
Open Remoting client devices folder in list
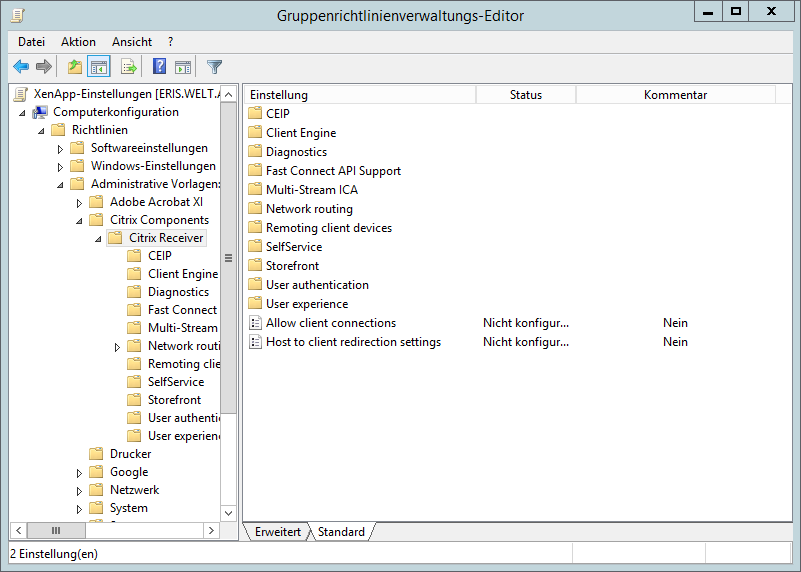329,228
